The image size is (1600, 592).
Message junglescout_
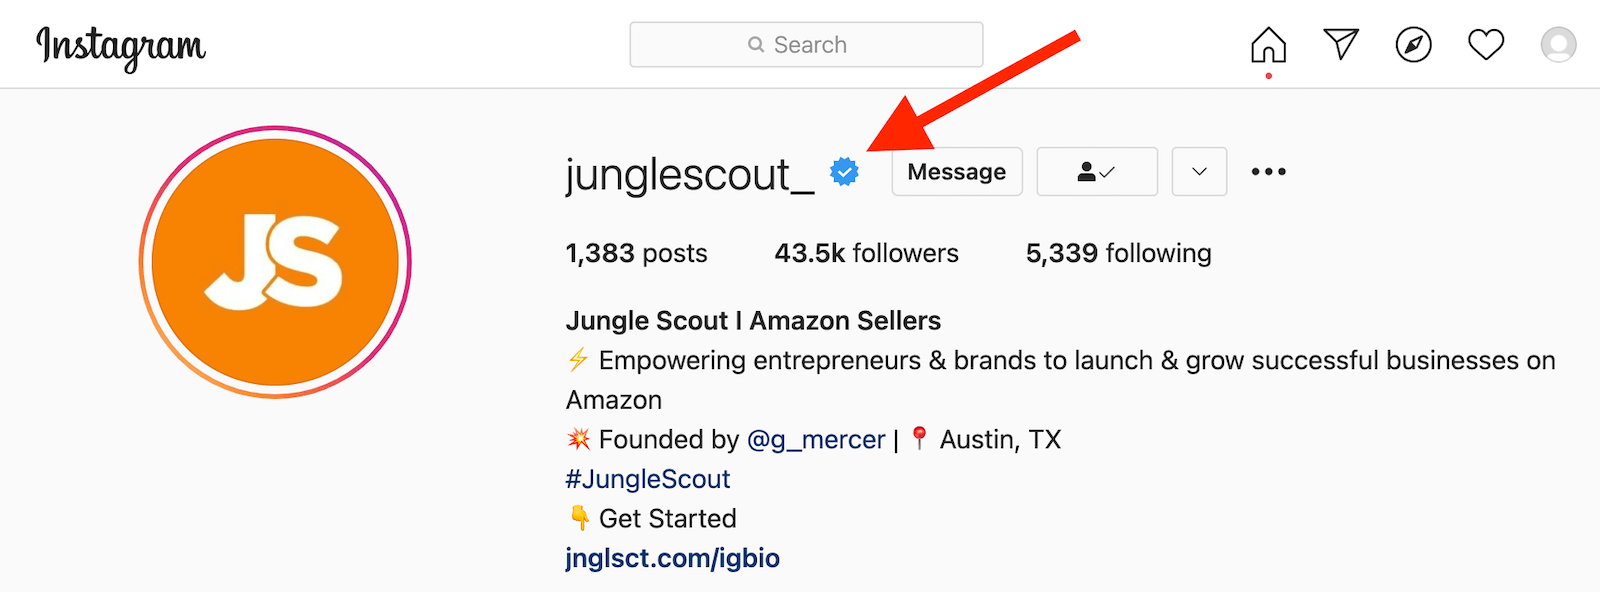click(x=956, y=172)
